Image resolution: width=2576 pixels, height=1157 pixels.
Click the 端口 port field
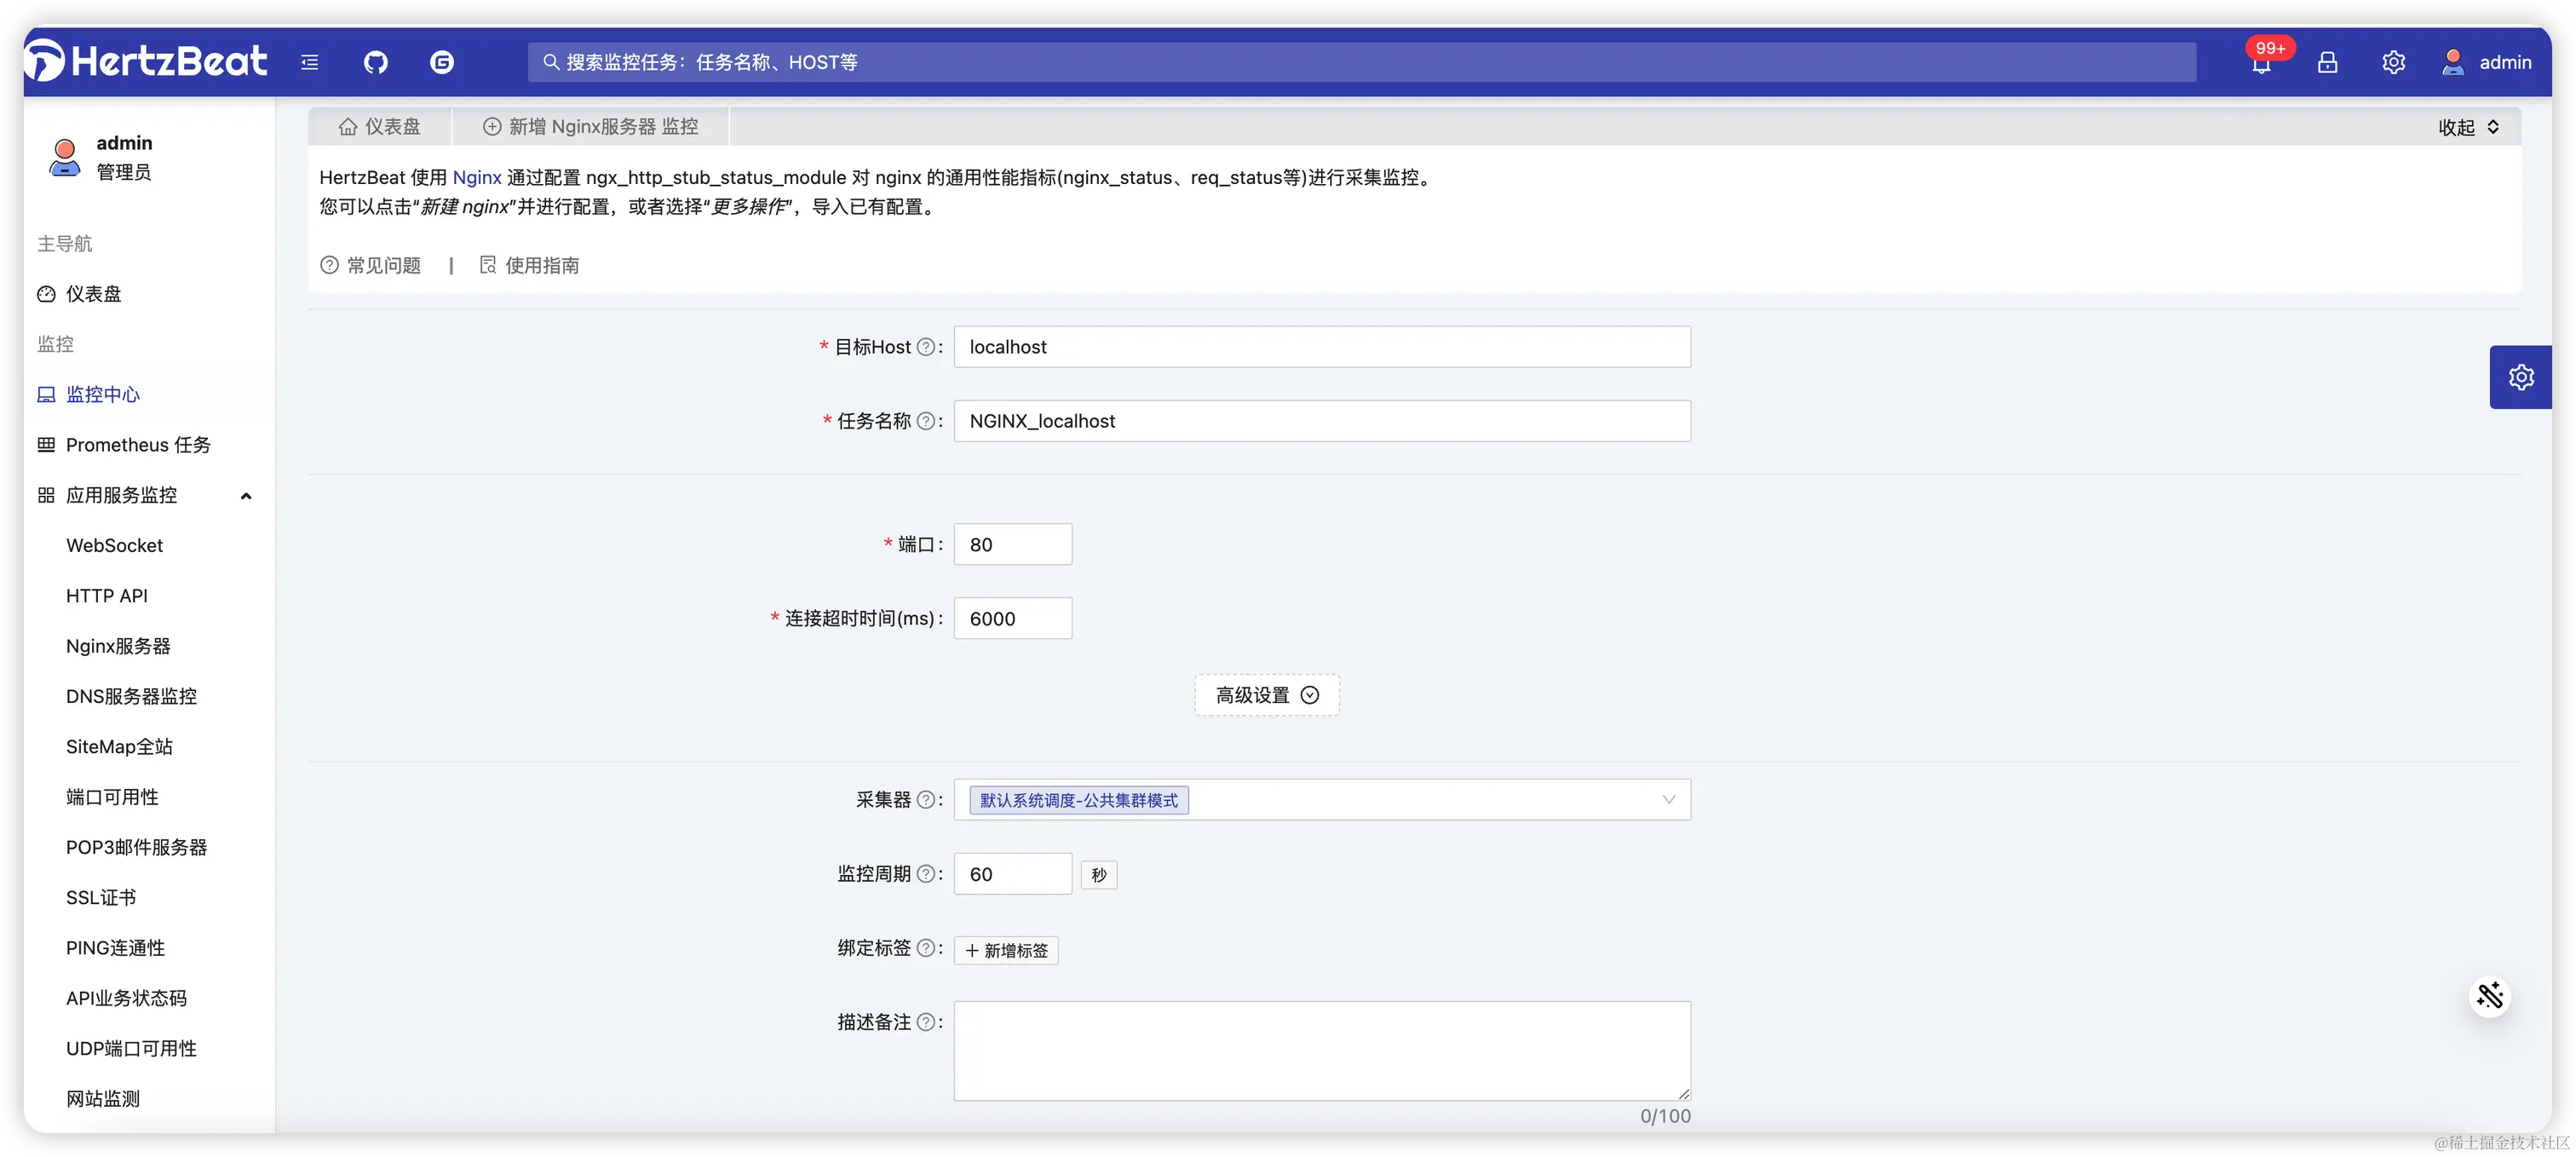coord(1013,544)
